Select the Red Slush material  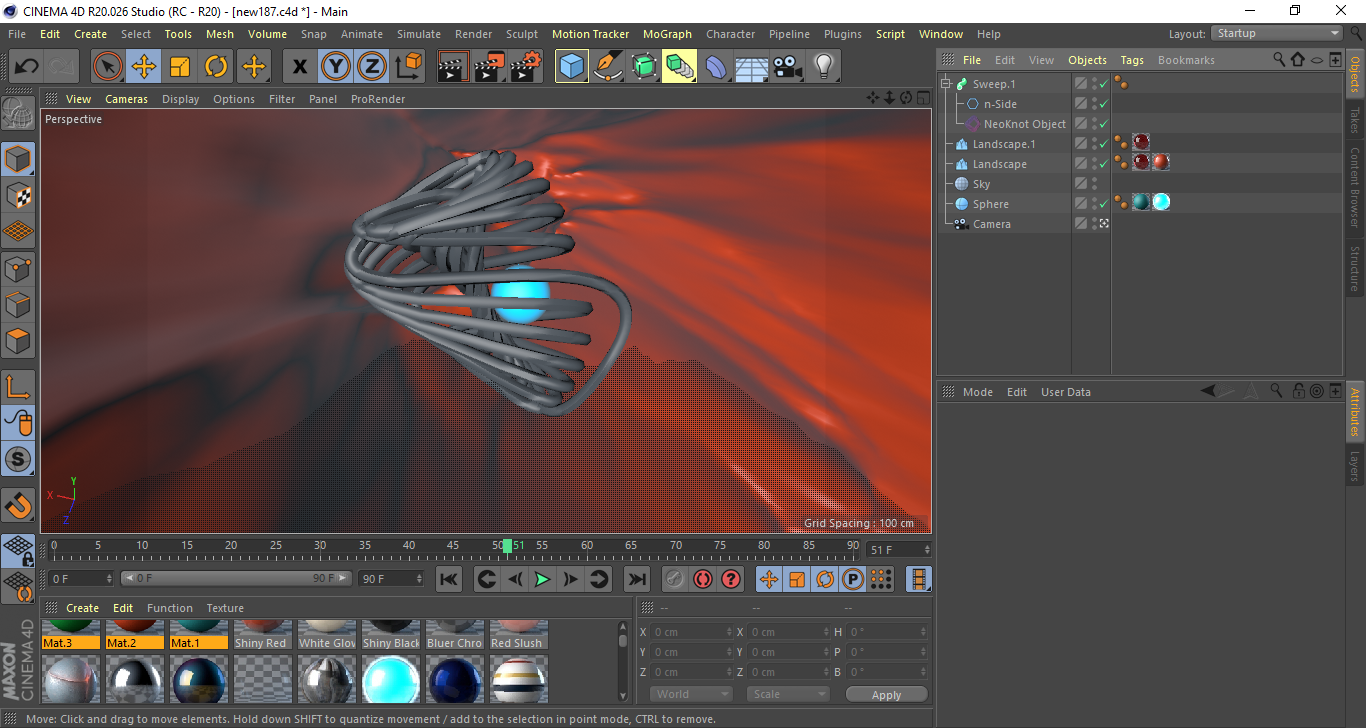519,635
